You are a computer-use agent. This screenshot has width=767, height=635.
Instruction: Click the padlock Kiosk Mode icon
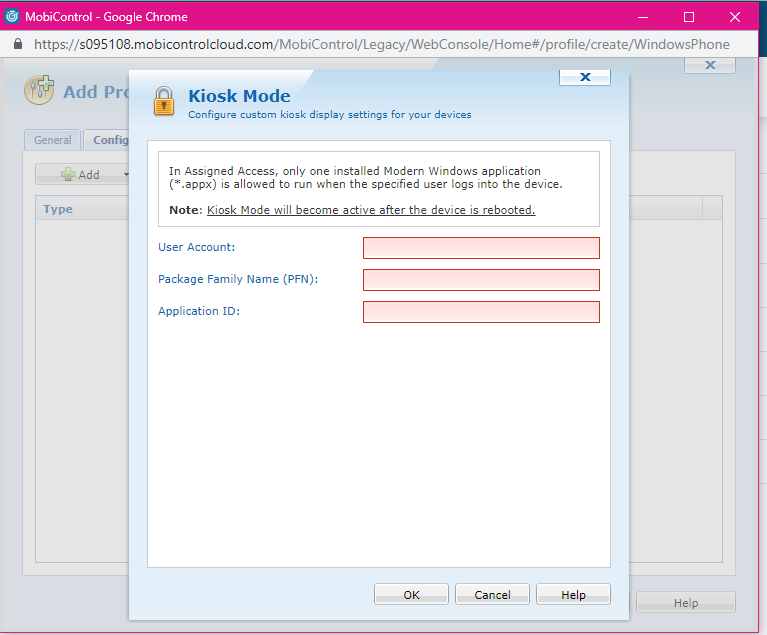click(x=163, y=101)
